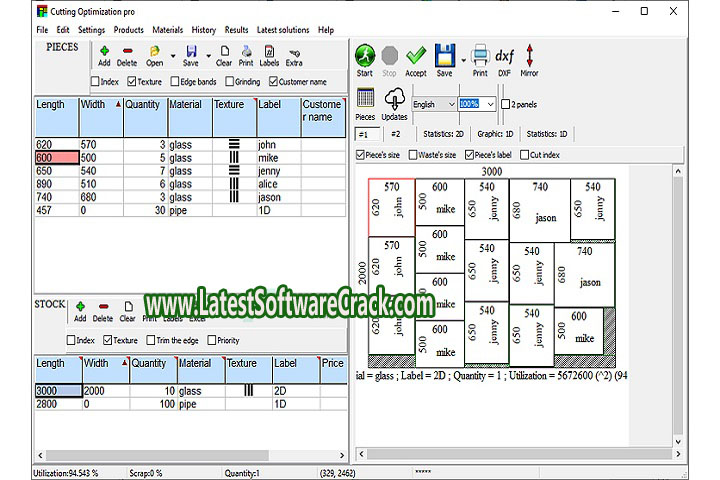Viewport: 720px width, 480px height.
Task: Sort stock by Width column header
Action: click(106, 370)
